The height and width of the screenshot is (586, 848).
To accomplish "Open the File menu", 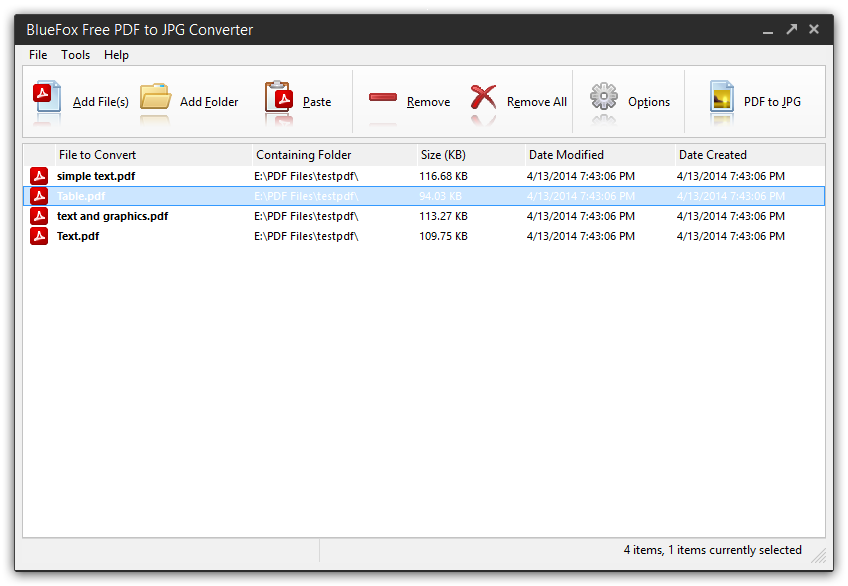I will [x=38, y=55].
